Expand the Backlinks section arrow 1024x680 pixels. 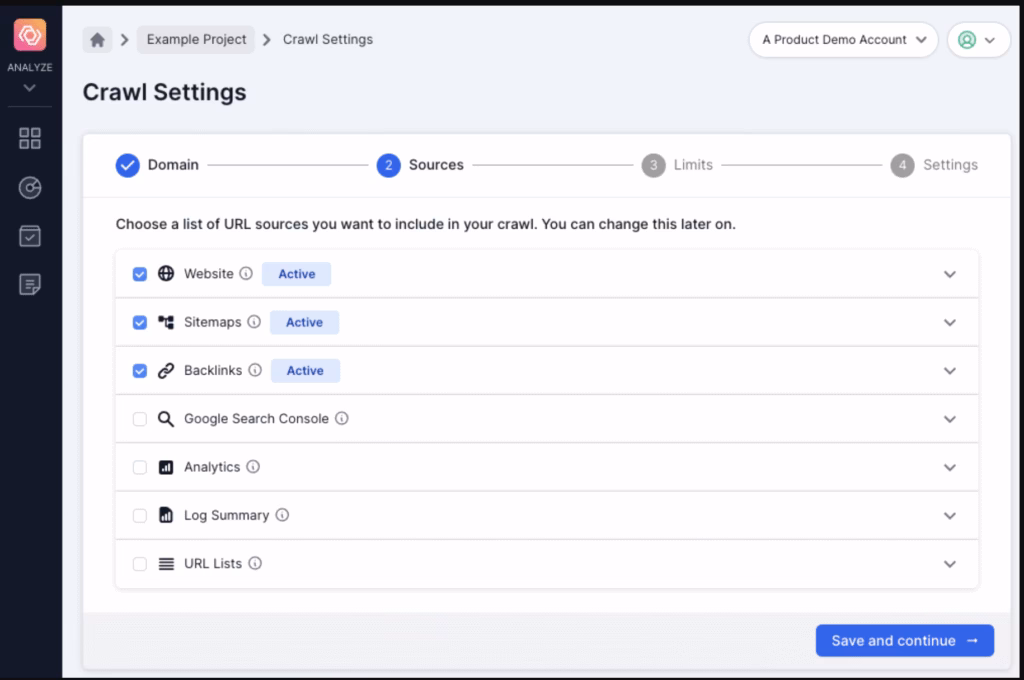(x=950, y=371)
